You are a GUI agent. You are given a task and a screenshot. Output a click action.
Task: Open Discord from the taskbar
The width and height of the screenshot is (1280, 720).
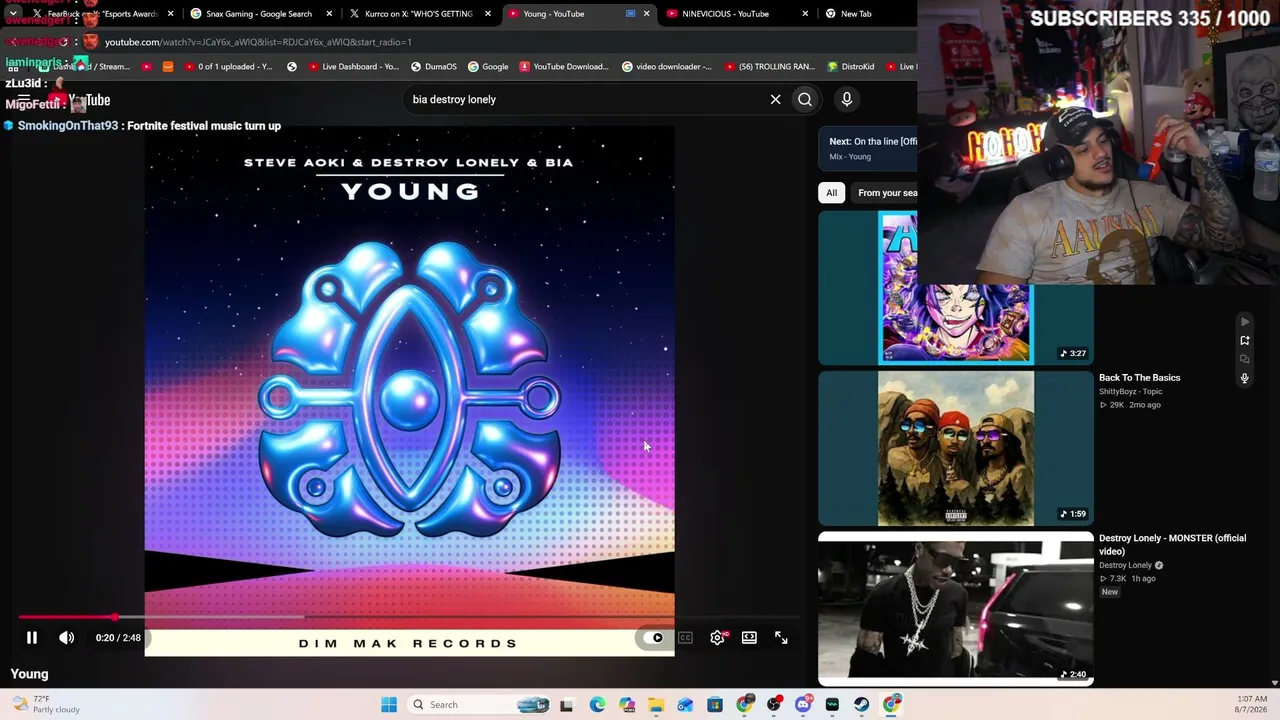803,705
